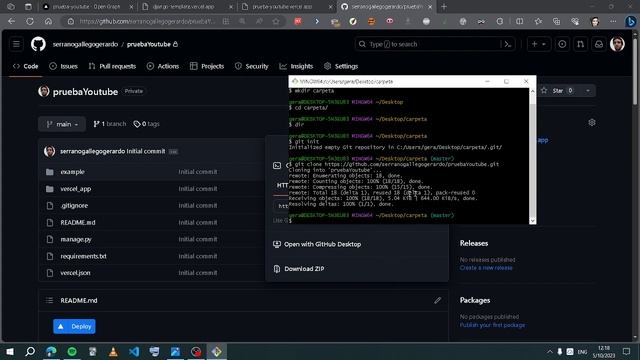View the '0 tags' link

(147, 124)
